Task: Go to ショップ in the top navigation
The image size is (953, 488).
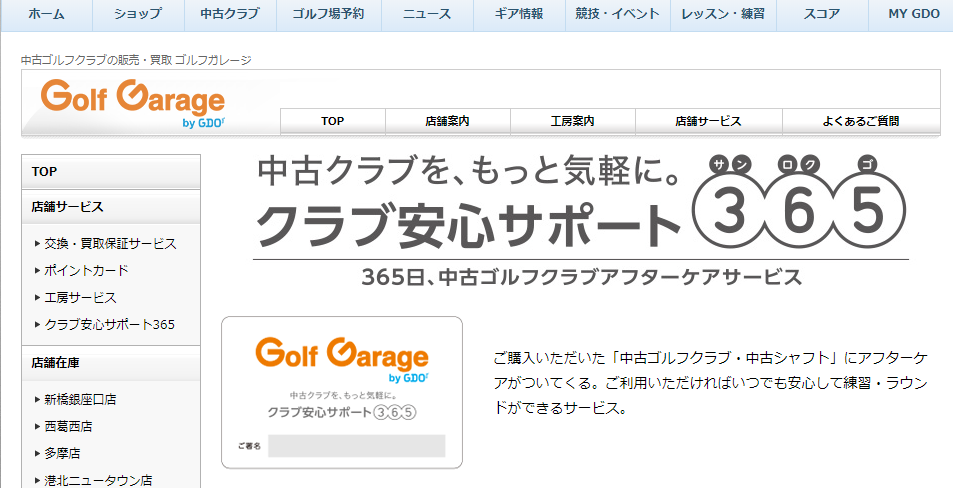Action: point(138,14)
